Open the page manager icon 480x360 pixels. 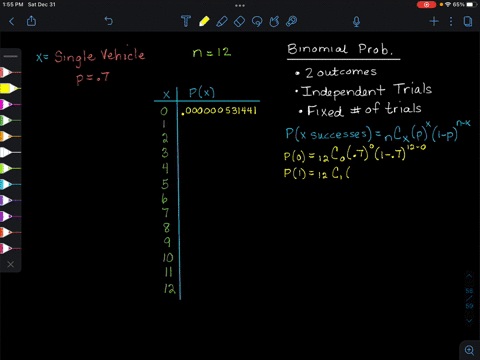pos(468,22)
